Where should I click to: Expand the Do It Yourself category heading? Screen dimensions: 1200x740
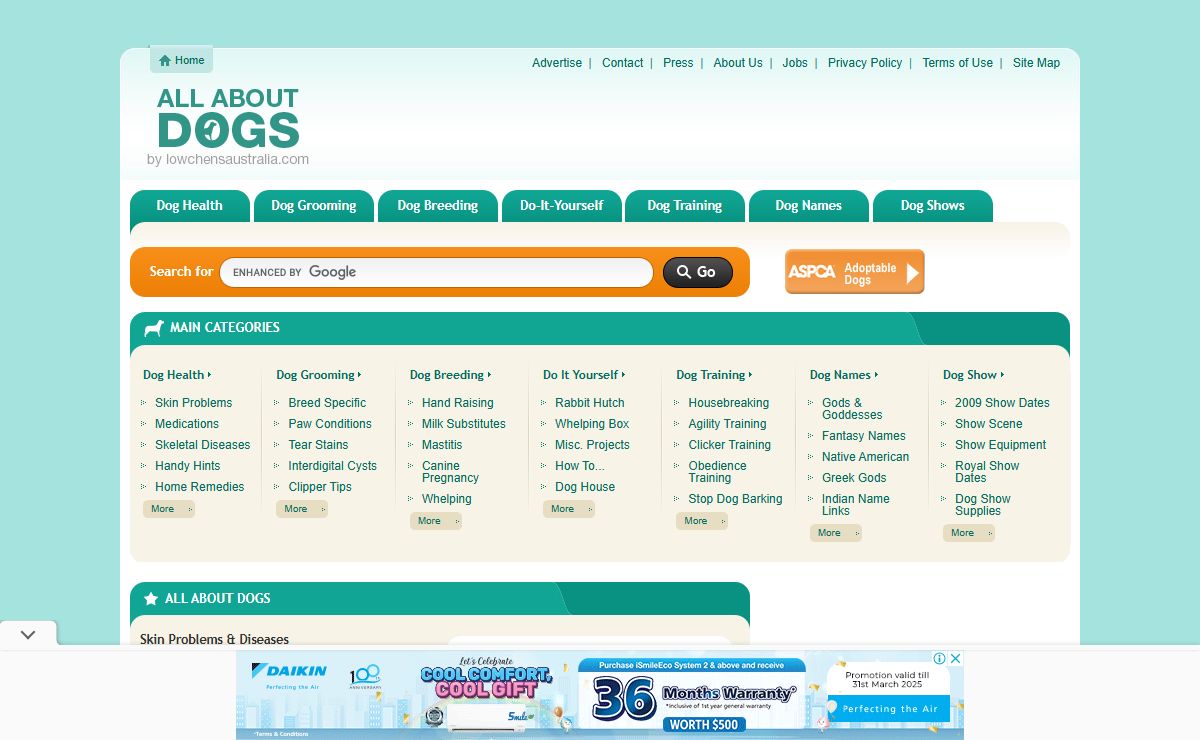pos(584,375)
